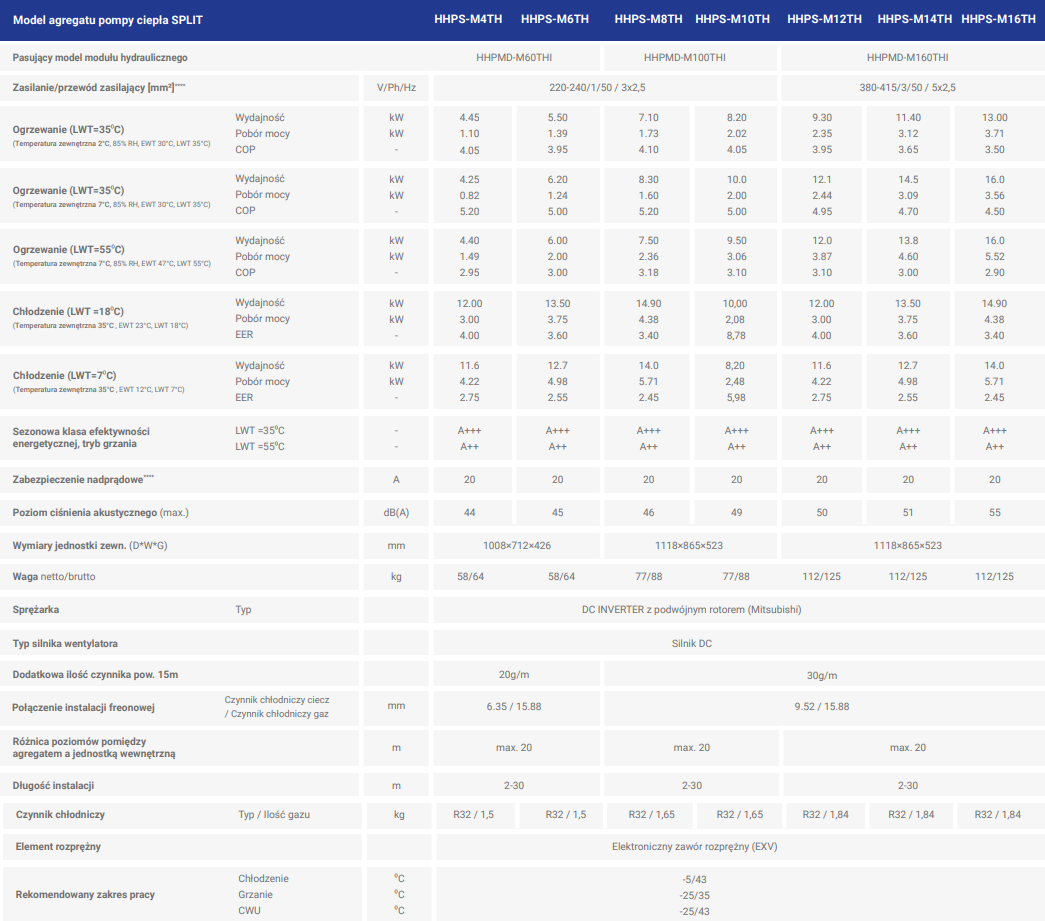Select the 49 dB(A) noise value
Screen dimensions: 1045x921
[736, 512]
